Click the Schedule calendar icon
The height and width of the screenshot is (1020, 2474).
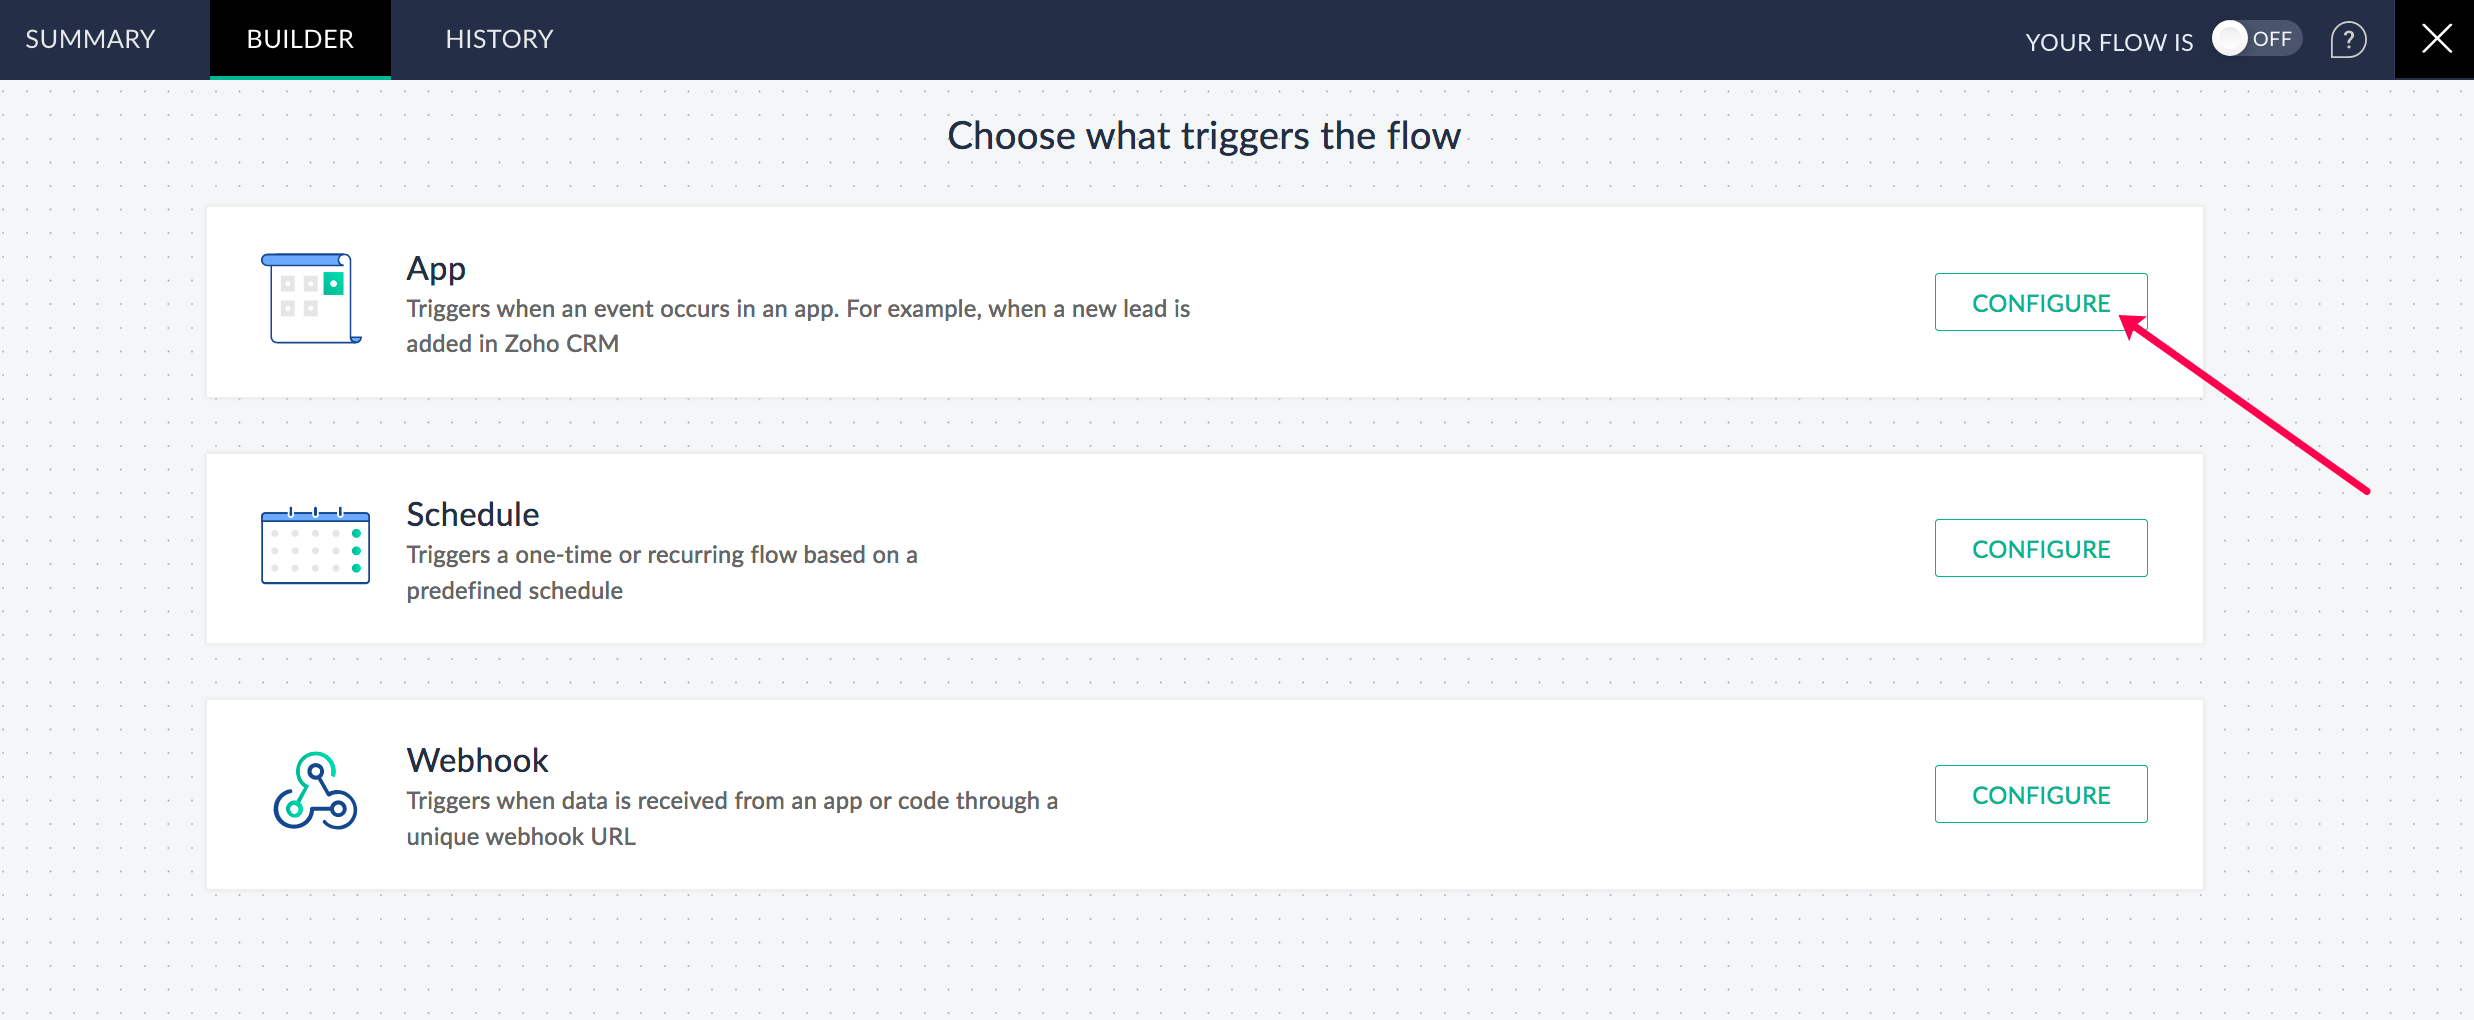(x=315, y=546)
